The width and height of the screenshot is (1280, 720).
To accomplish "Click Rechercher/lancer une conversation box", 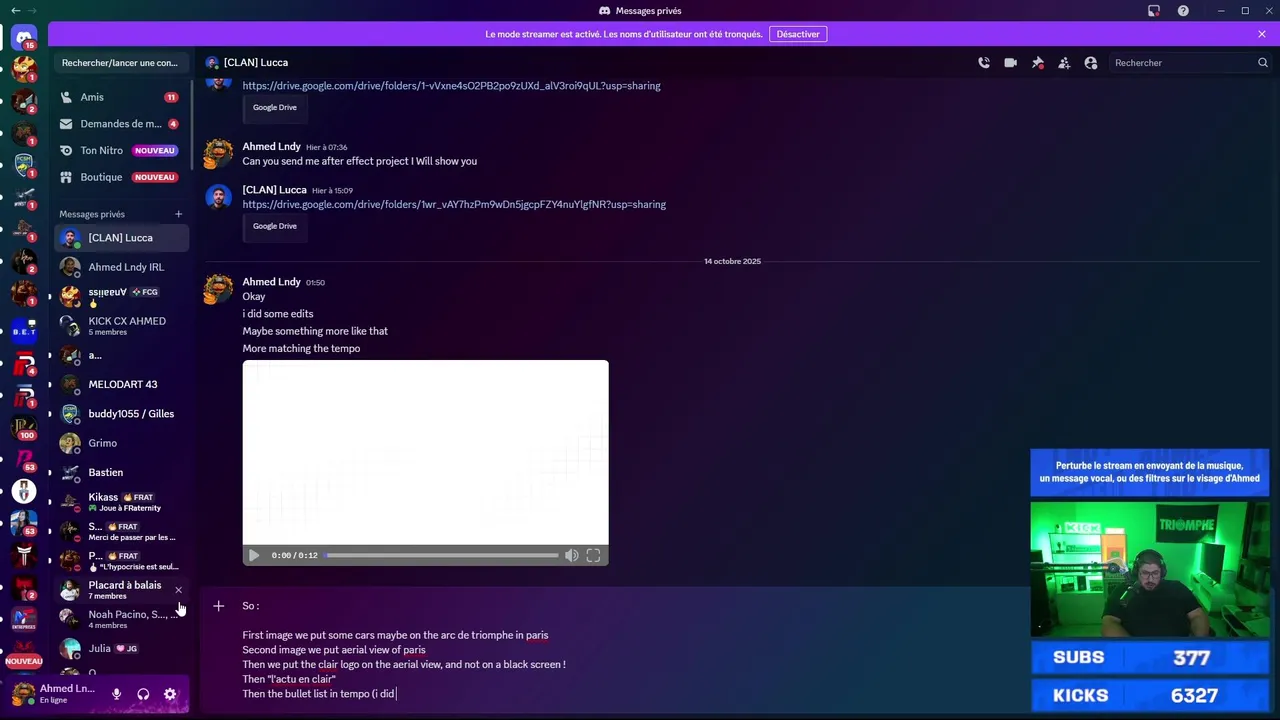I will [x=120, y=63].
